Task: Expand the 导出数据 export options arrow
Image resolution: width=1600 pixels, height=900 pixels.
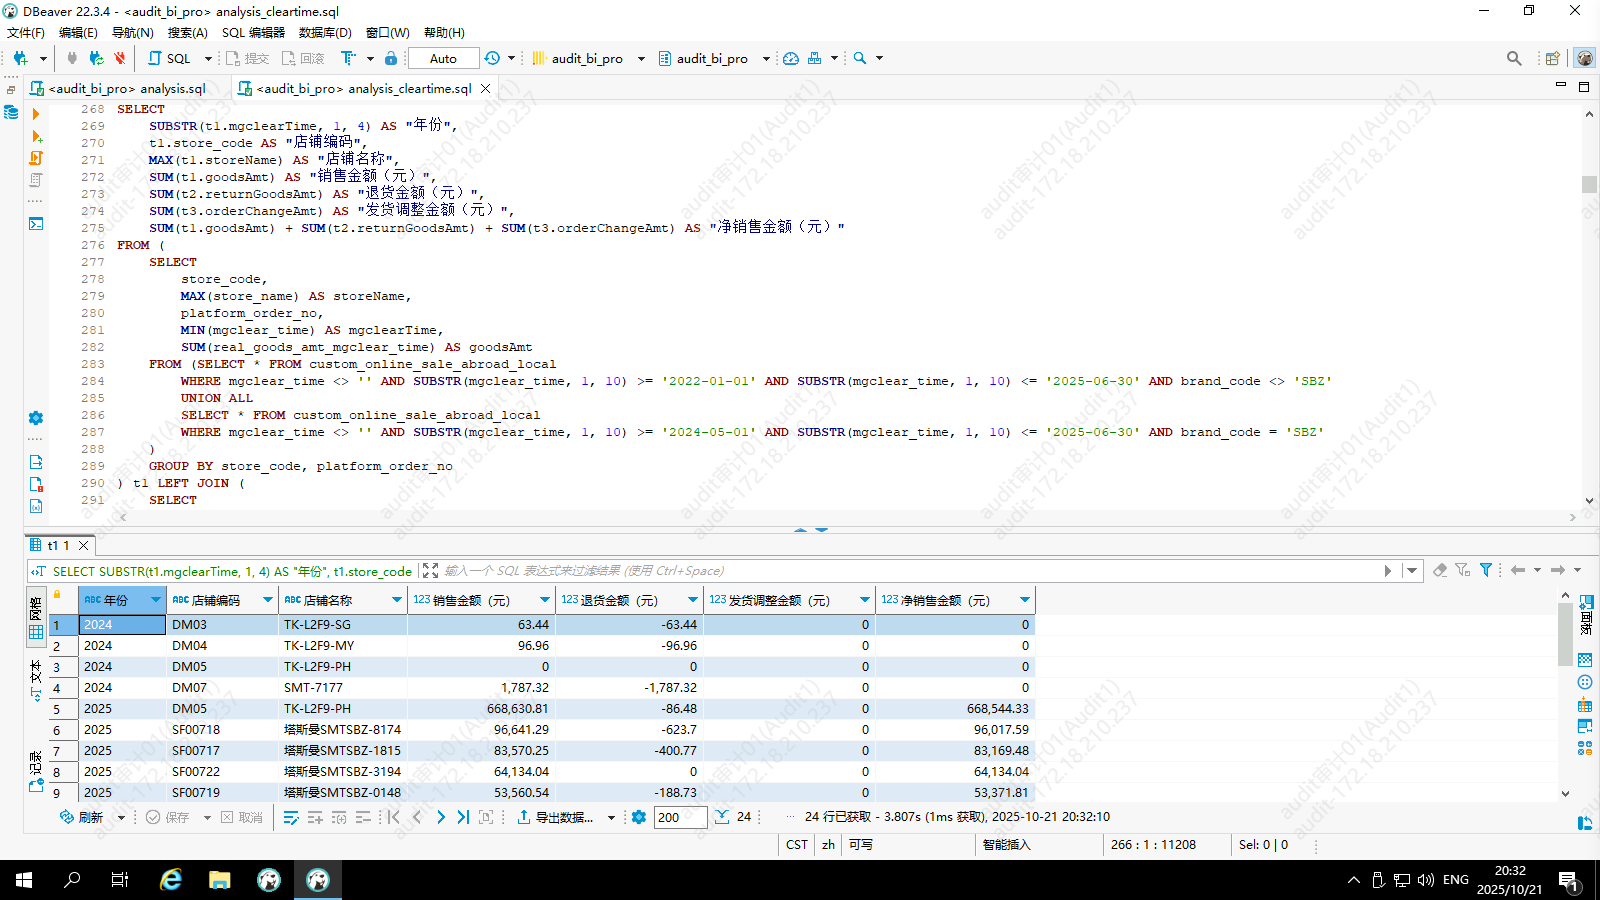Action: (611, 818)
